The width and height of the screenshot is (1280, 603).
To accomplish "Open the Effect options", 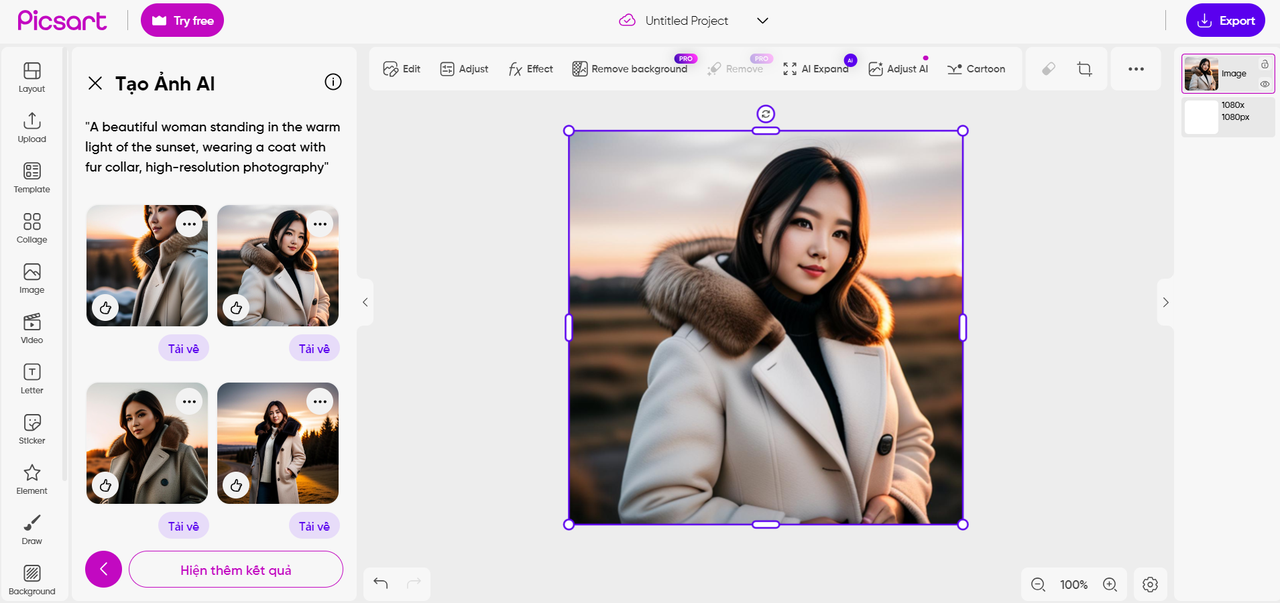I will click(530, 69).
